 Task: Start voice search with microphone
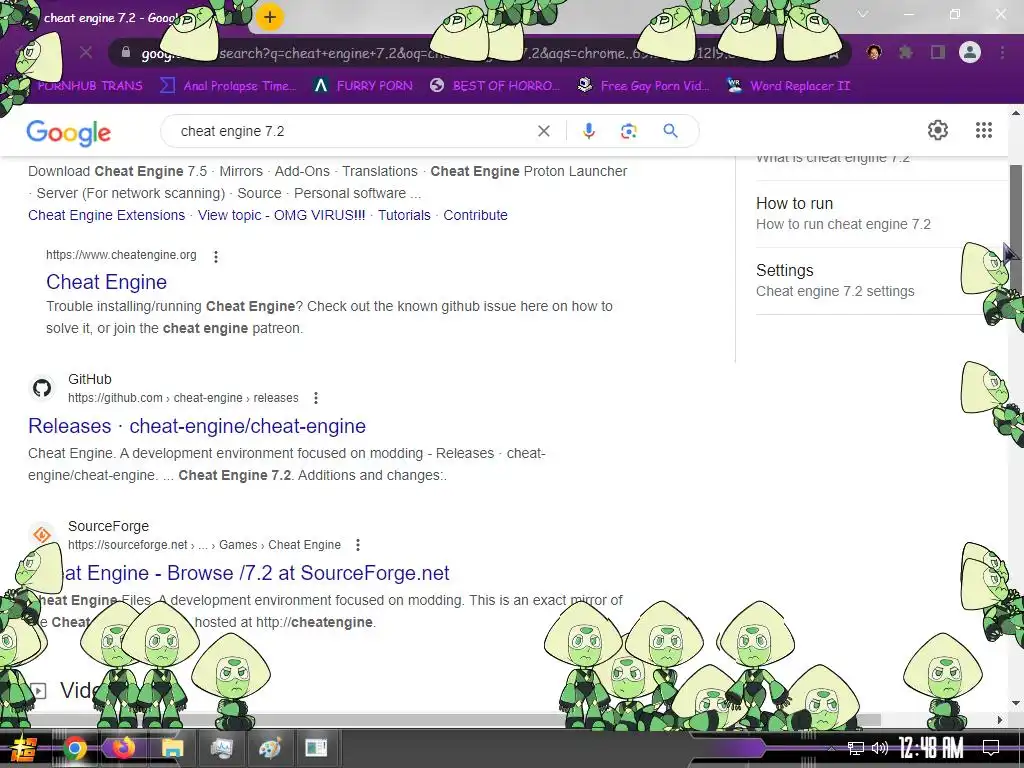(588, 131)
